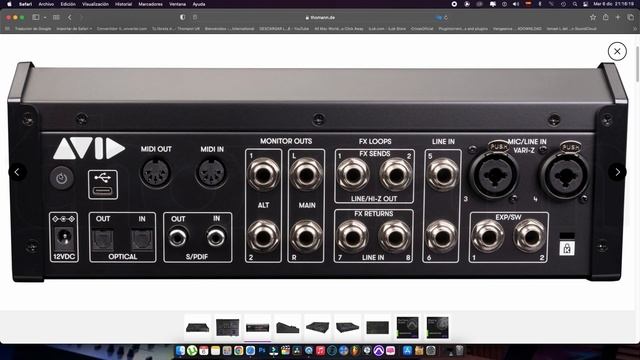Go forward to the next page
Viewport: 640px width, 360px height.
(81, 18)
